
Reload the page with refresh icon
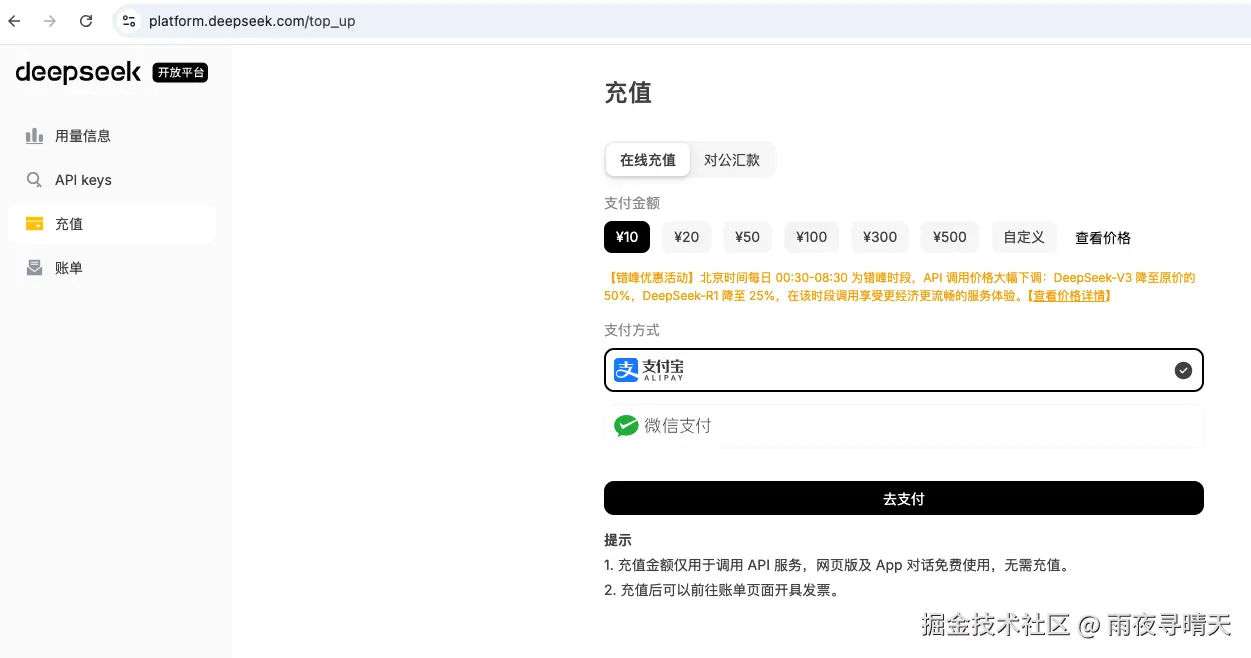tap(86, 20)
